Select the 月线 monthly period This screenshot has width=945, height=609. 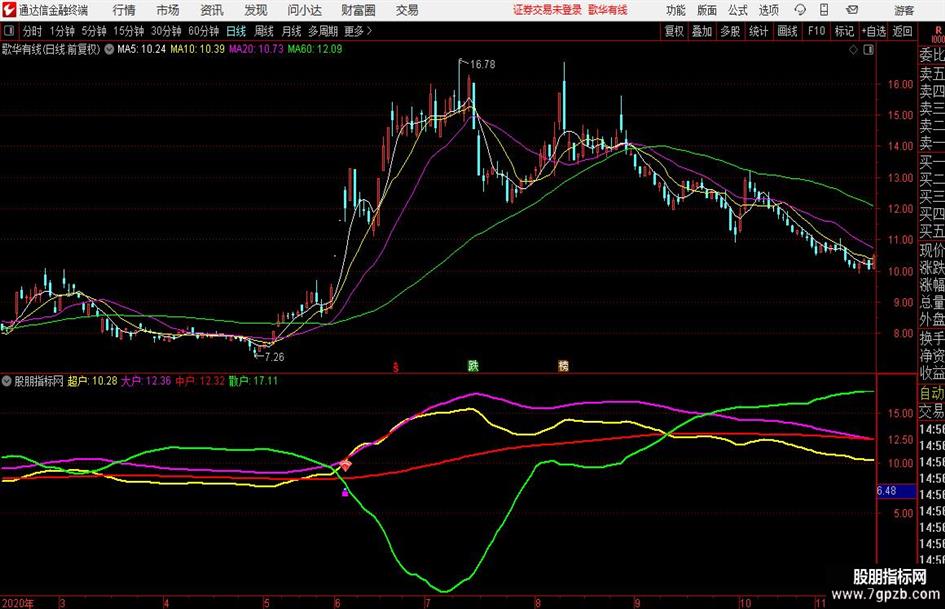pos(291,31)
